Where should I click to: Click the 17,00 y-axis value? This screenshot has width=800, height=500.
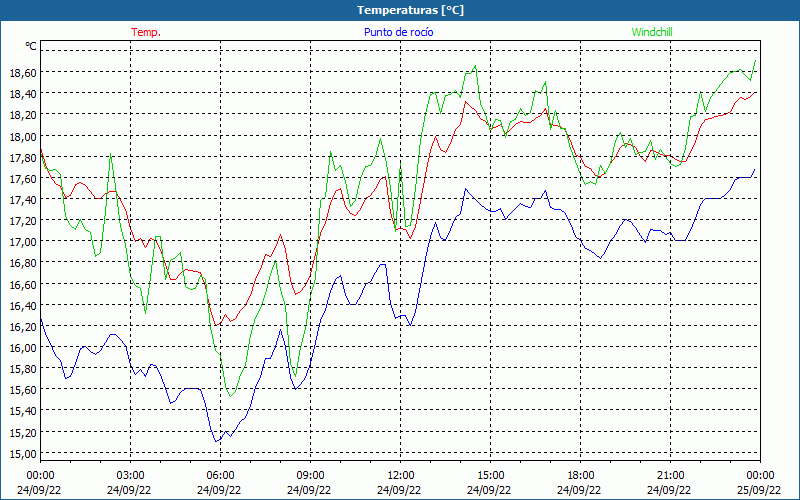tap(23, 242)
